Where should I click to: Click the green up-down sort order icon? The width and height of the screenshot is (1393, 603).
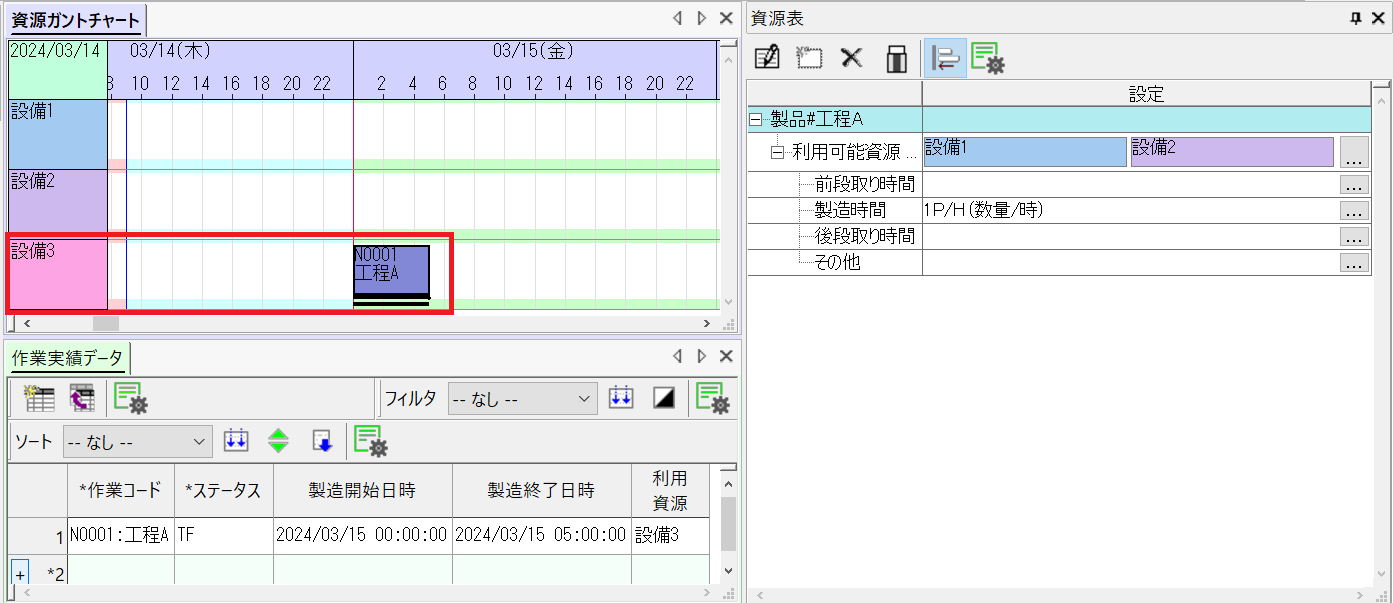click(x=278, y=441)
